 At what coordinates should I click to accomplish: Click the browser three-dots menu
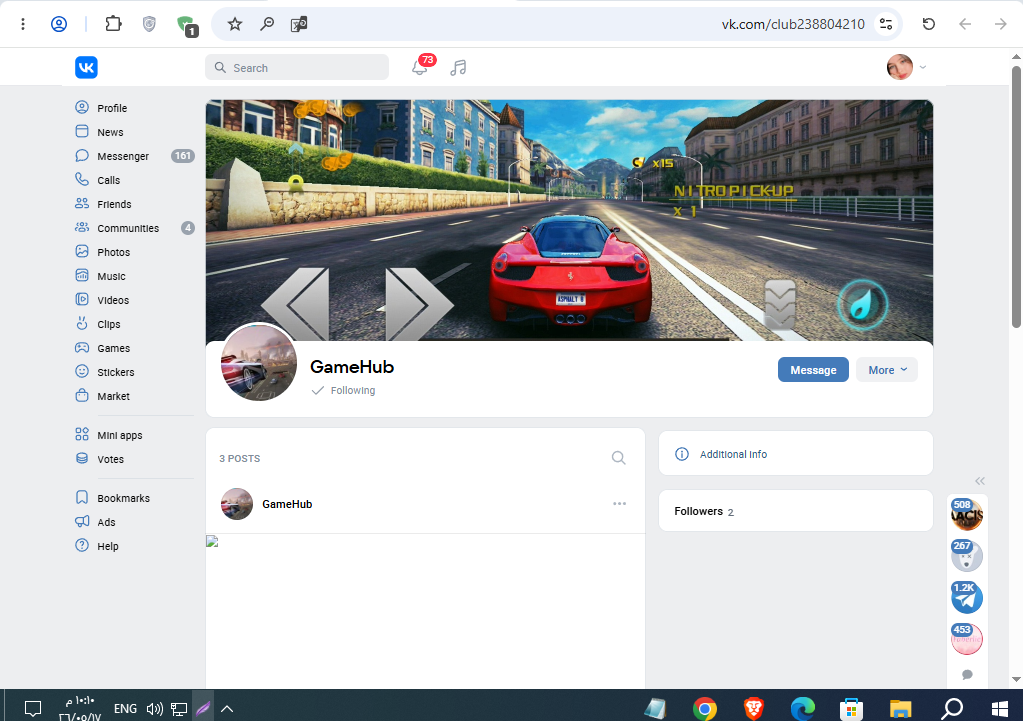[23, 24]
